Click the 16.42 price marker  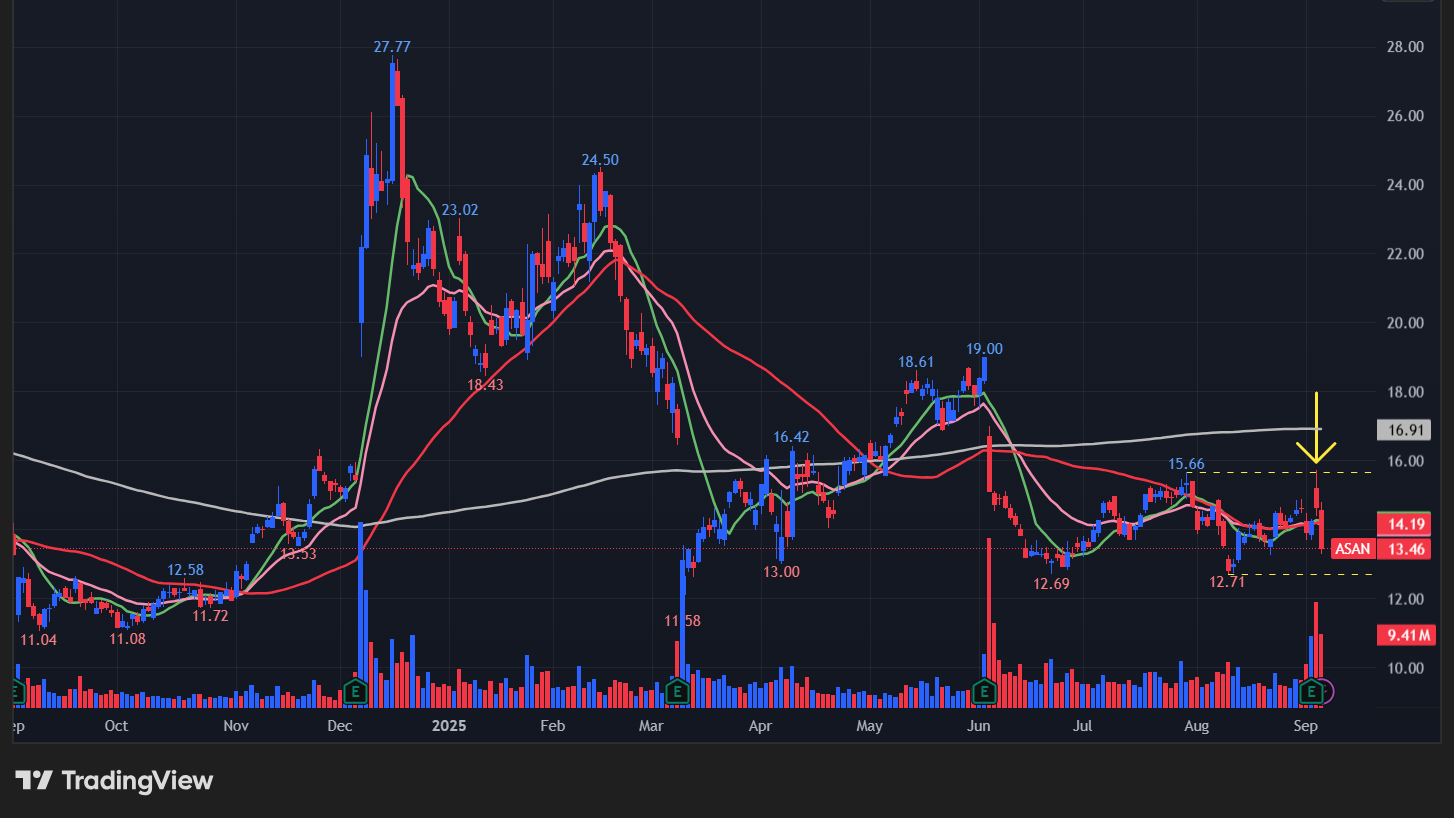tap(791, 437)
